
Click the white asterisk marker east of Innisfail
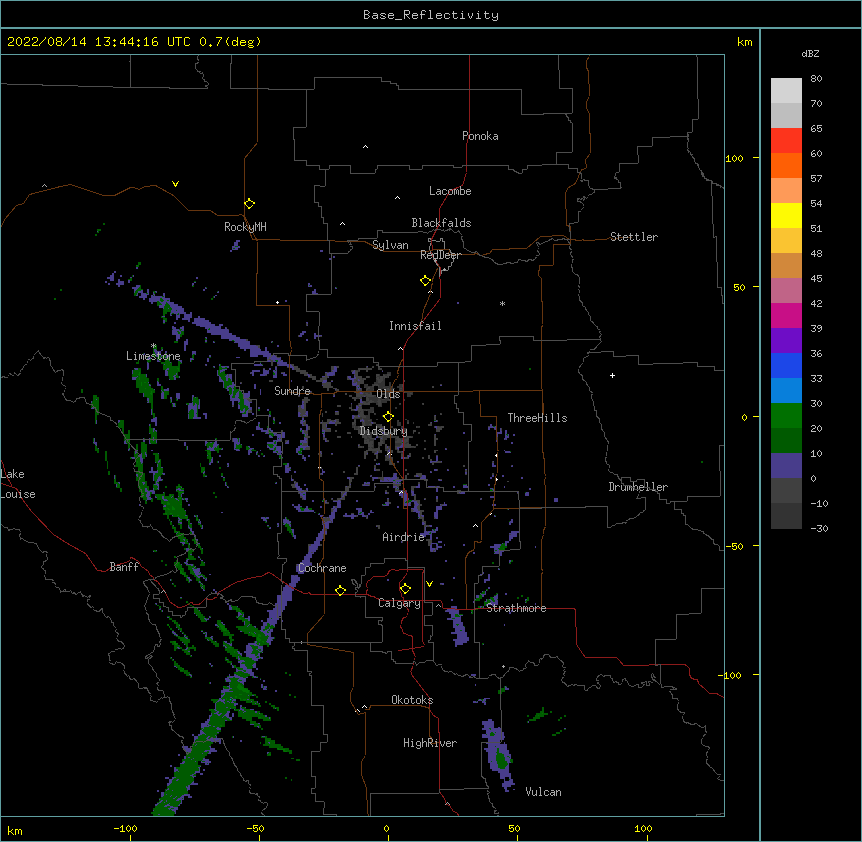(502, 303)
